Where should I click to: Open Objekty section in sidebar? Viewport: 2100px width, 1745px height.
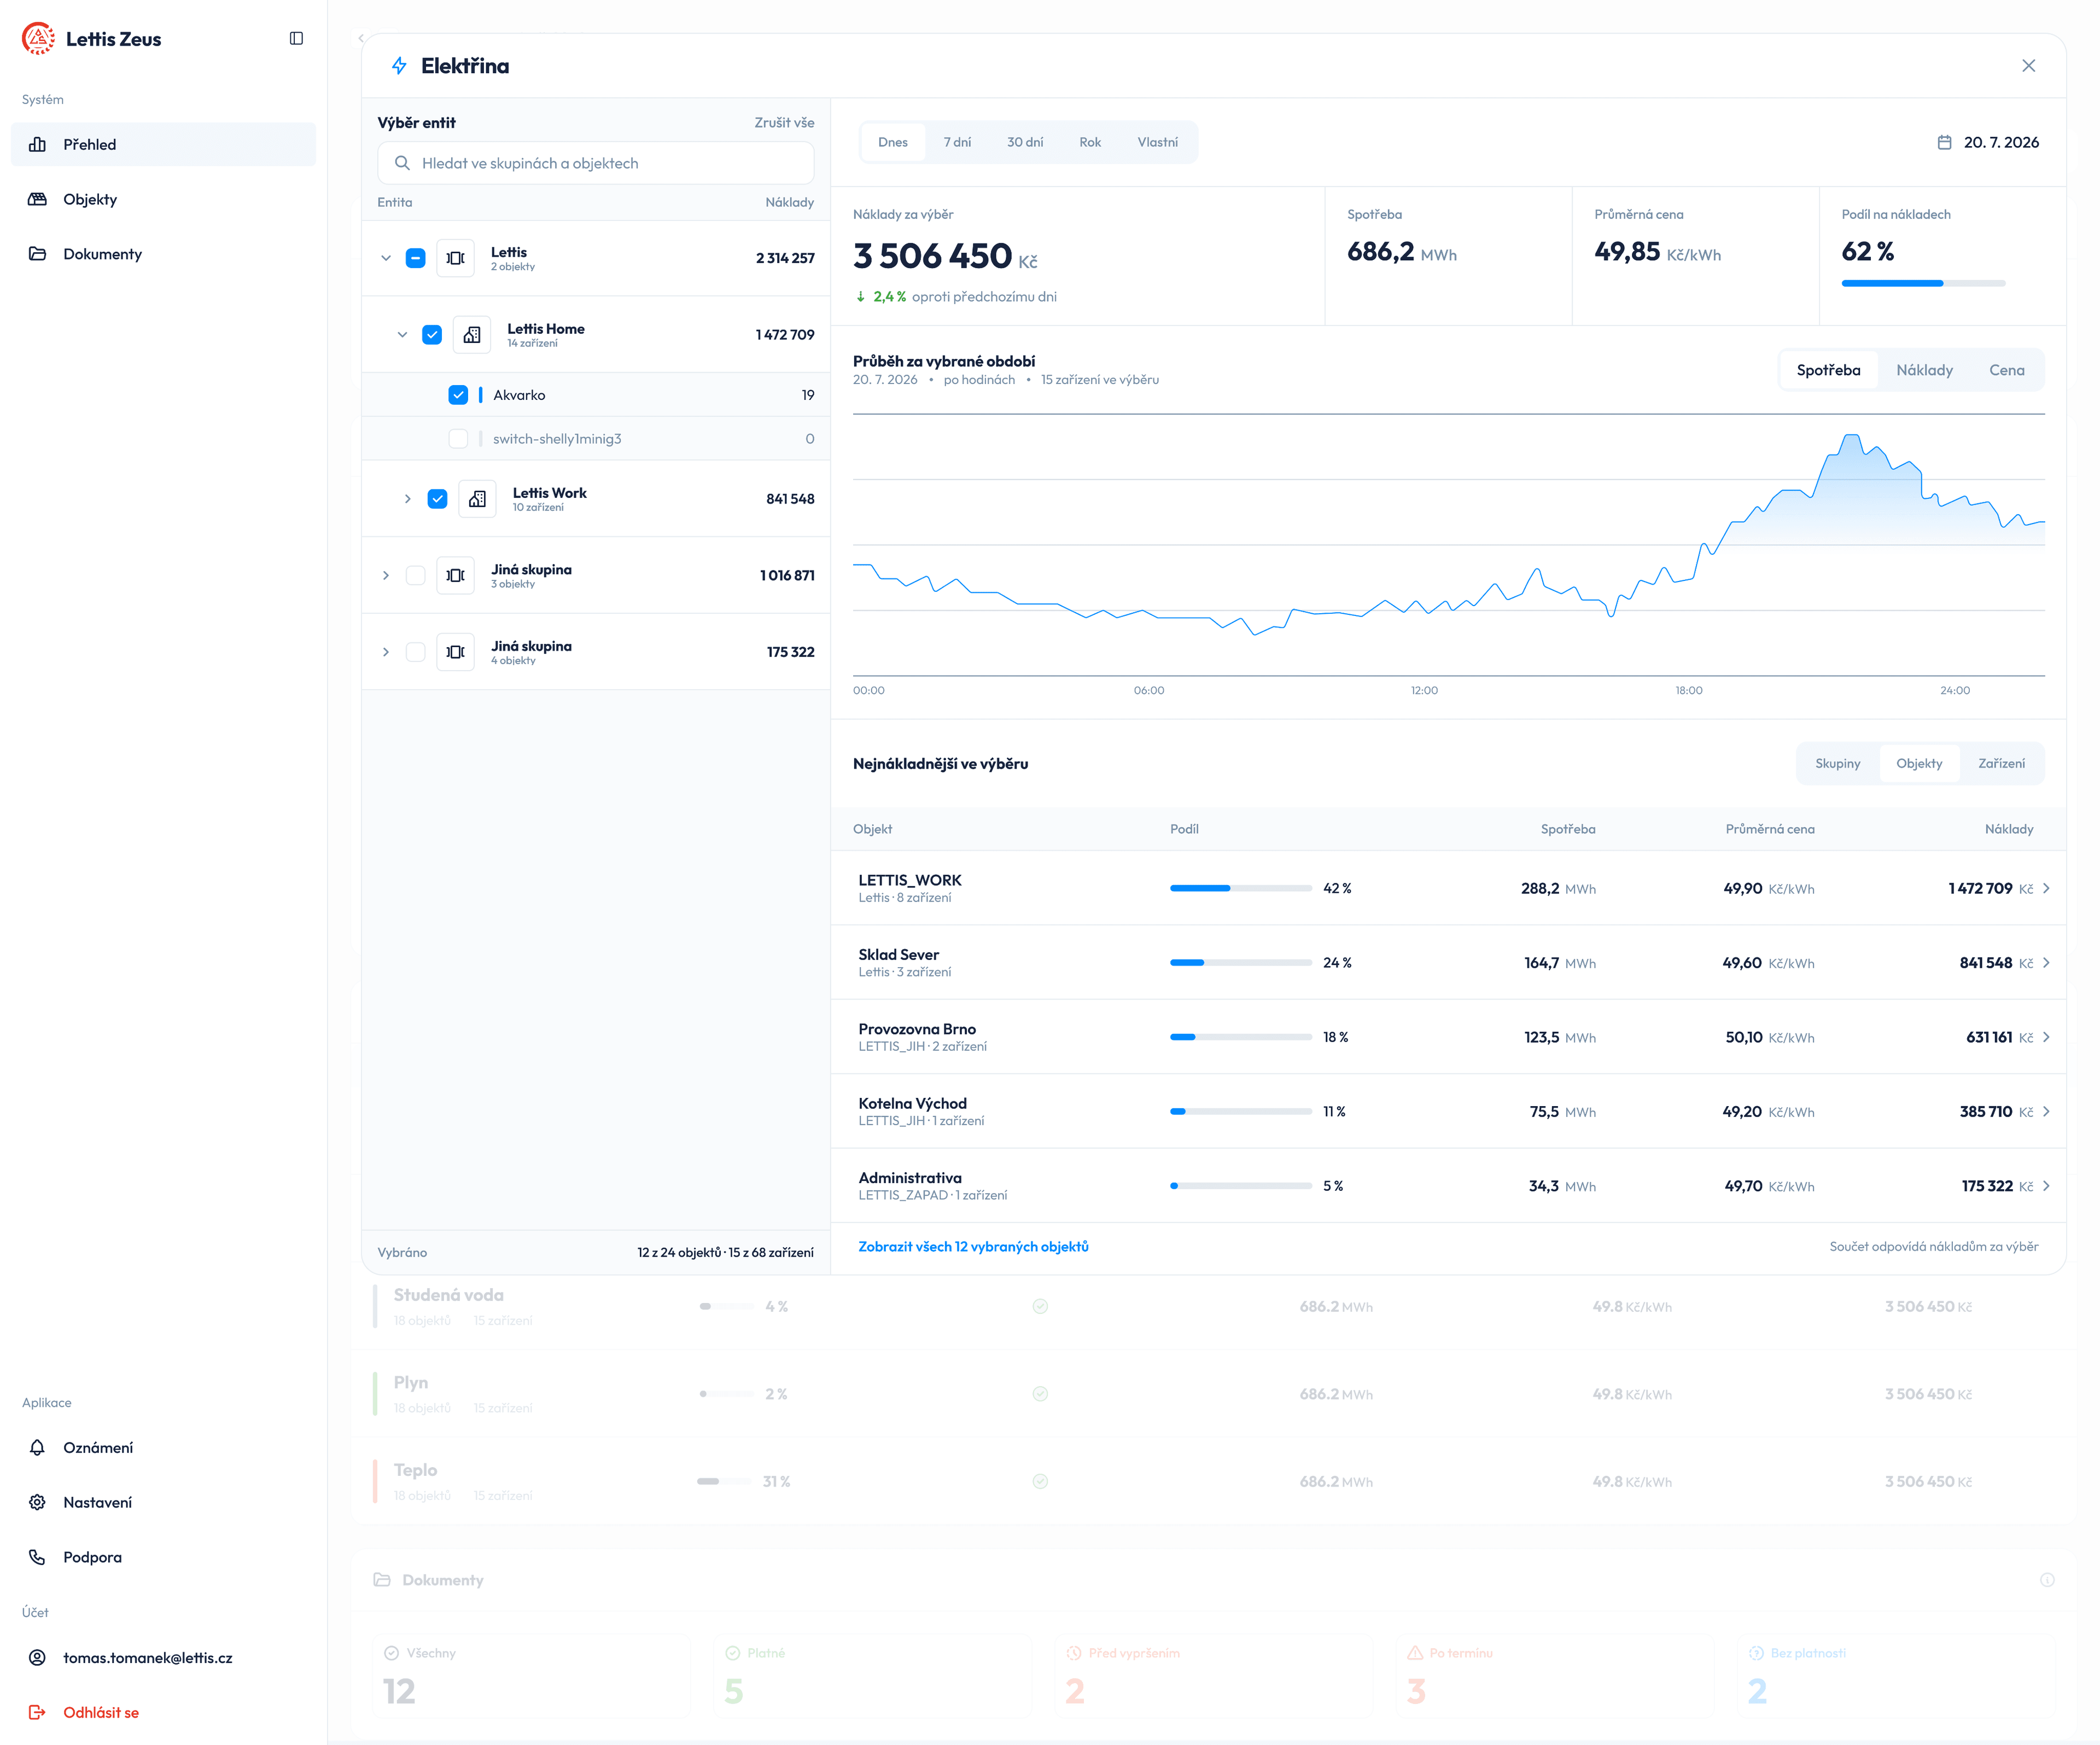[x=163, y=199]
